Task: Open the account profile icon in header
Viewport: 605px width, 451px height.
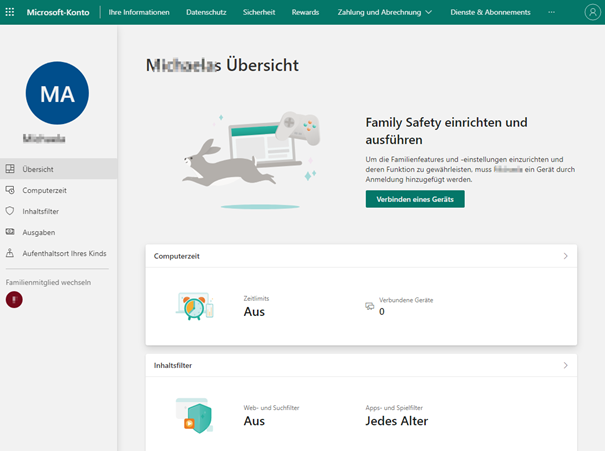Action: point(593,12)
